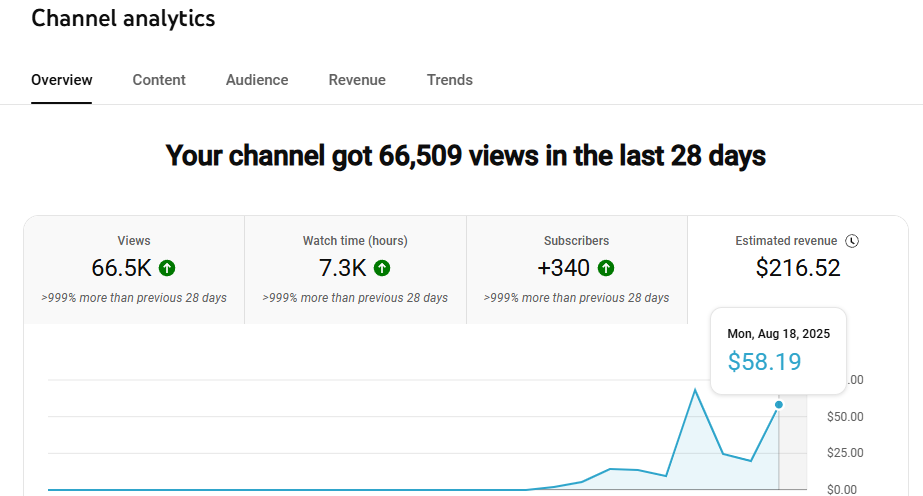The width and height of the screenshot is (923, 496).
Task: Click the 66,509 views headline text
Action: (465, 156)
